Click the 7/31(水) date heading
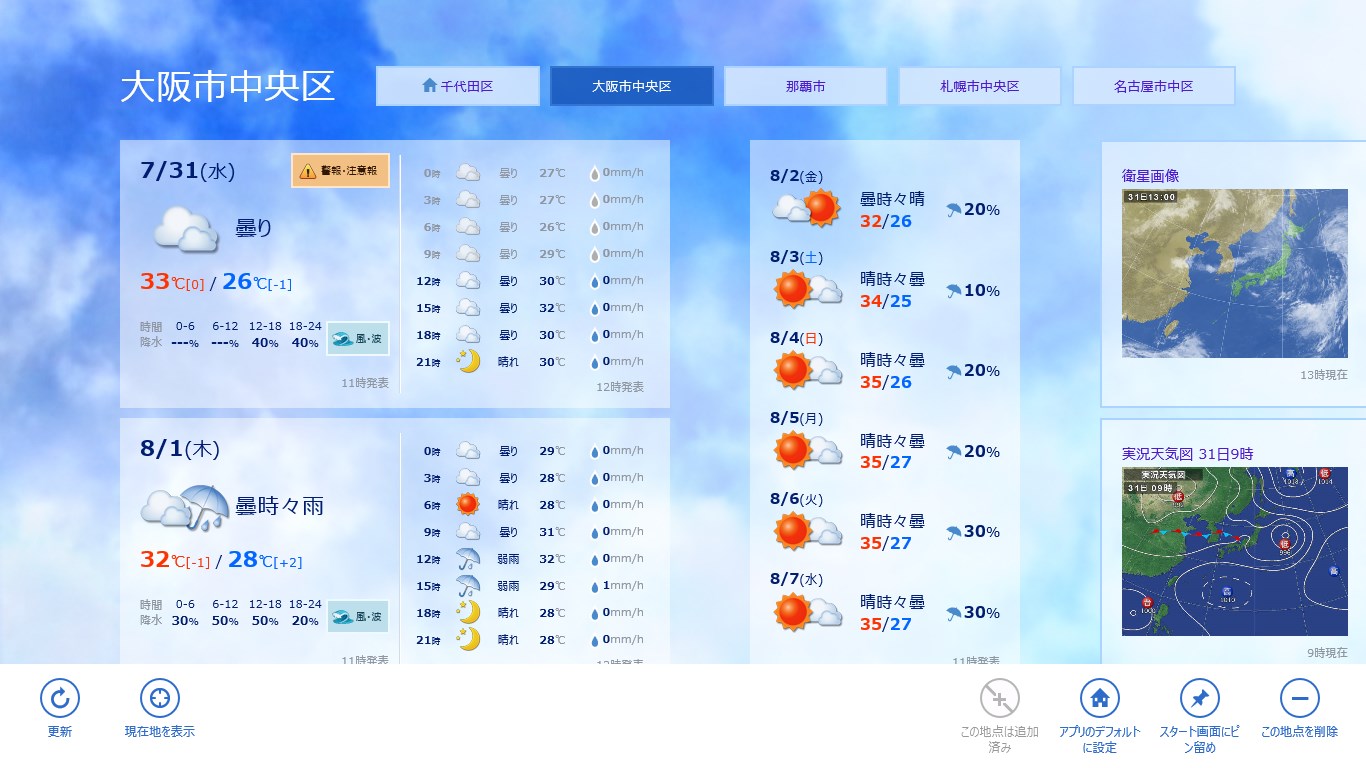The image size is (1366, 768). pos(188,171)
